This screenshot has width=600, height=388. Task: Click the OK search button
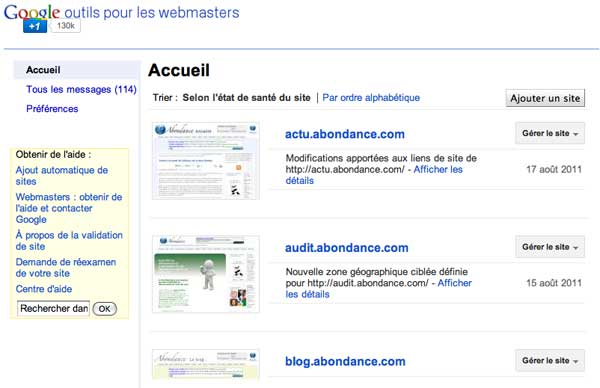point(104,309)
